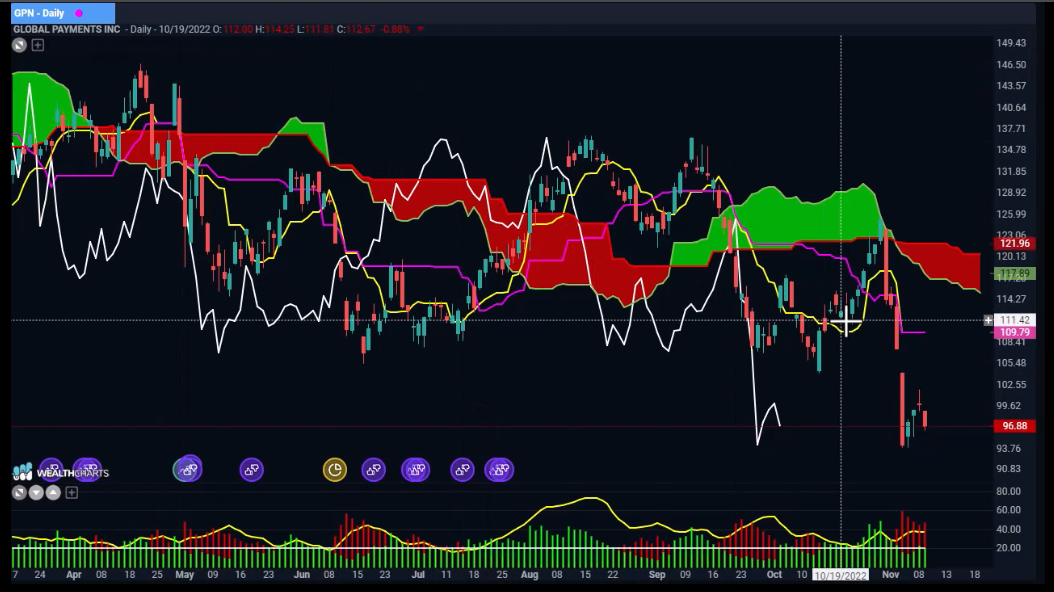This screenshot has width=1054, height=592.
Task: Open the purple marker between May 16 and 23
Action: (251, 469)
